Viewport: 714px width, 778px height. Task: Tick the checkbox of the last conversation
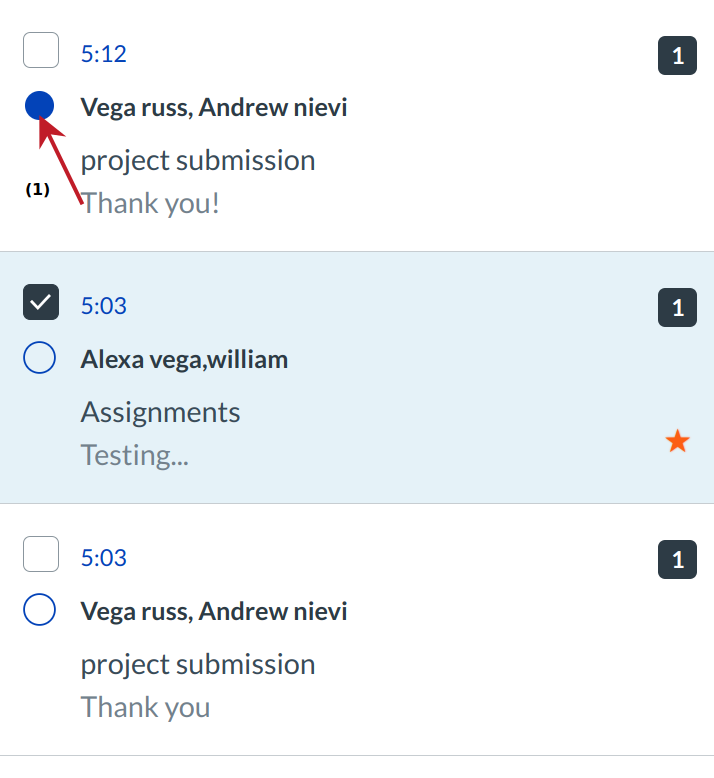tap(41, 554)
